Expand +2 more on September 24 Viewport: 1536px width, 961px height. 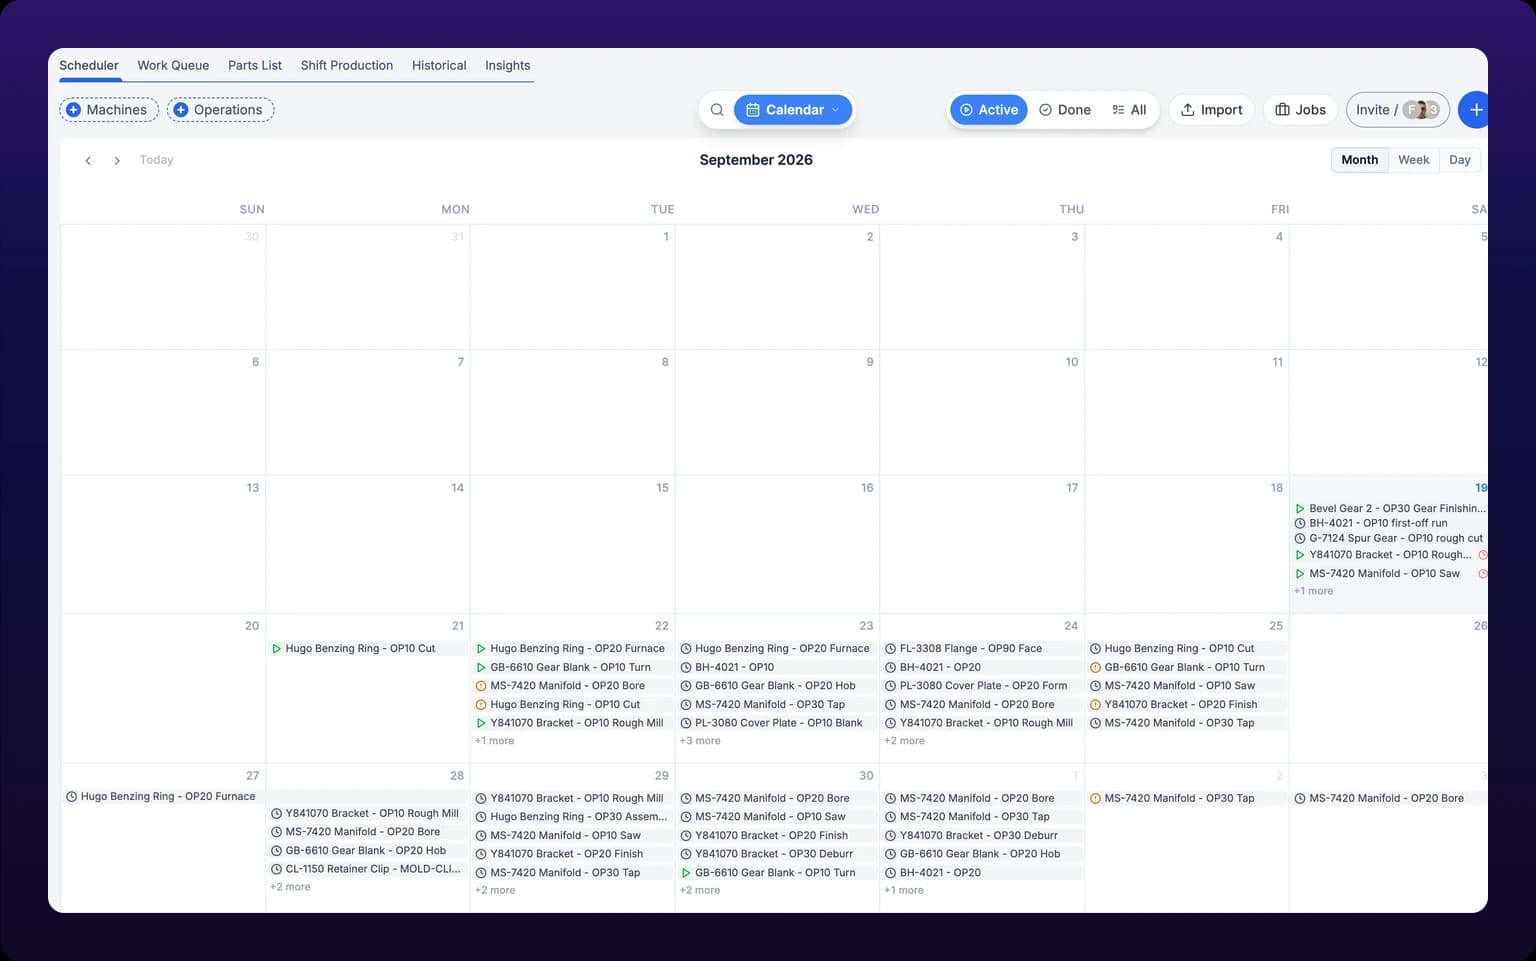(904, 741)
